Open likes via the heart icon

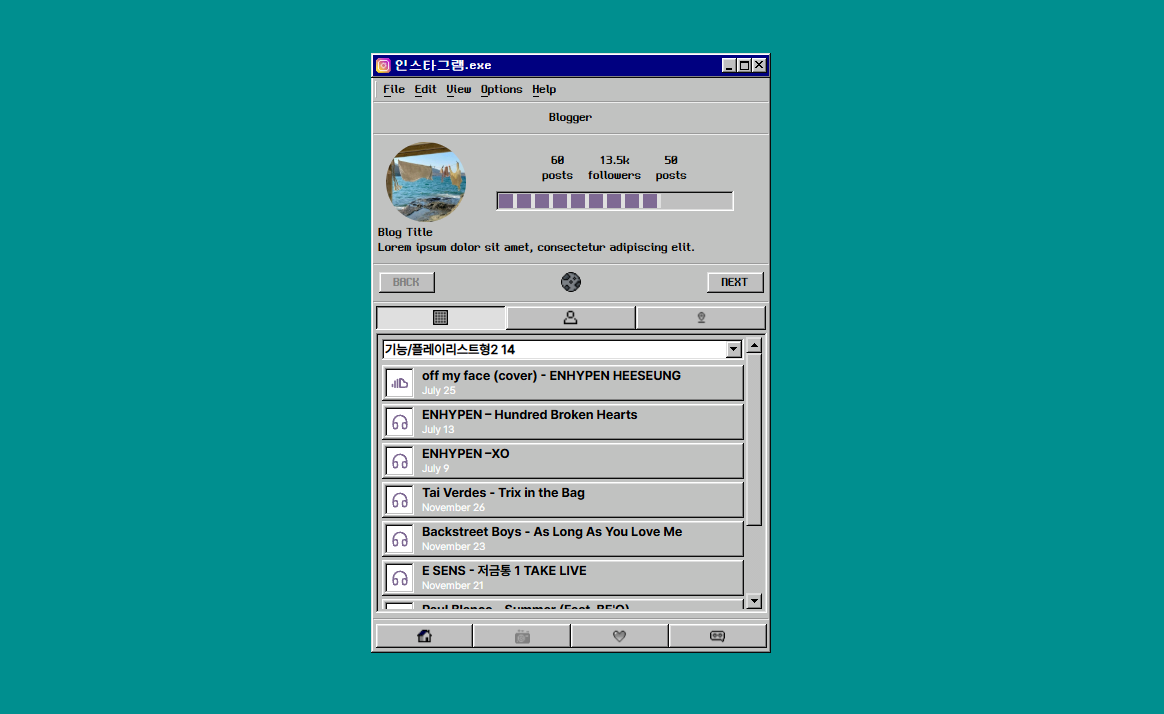tap(620, 636)
